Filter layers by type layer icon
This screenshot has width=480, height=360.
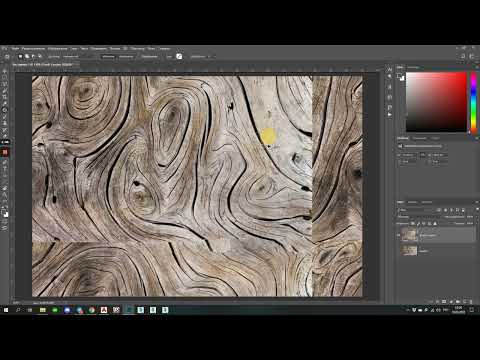[x=452, y=210]
